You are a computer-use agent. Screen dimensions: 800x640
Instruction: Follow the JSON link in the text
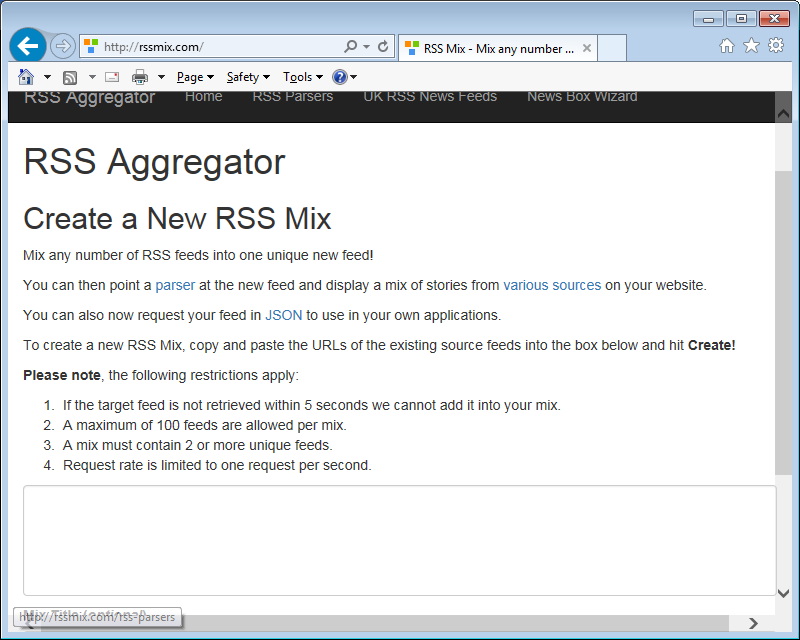pos(283,315)
